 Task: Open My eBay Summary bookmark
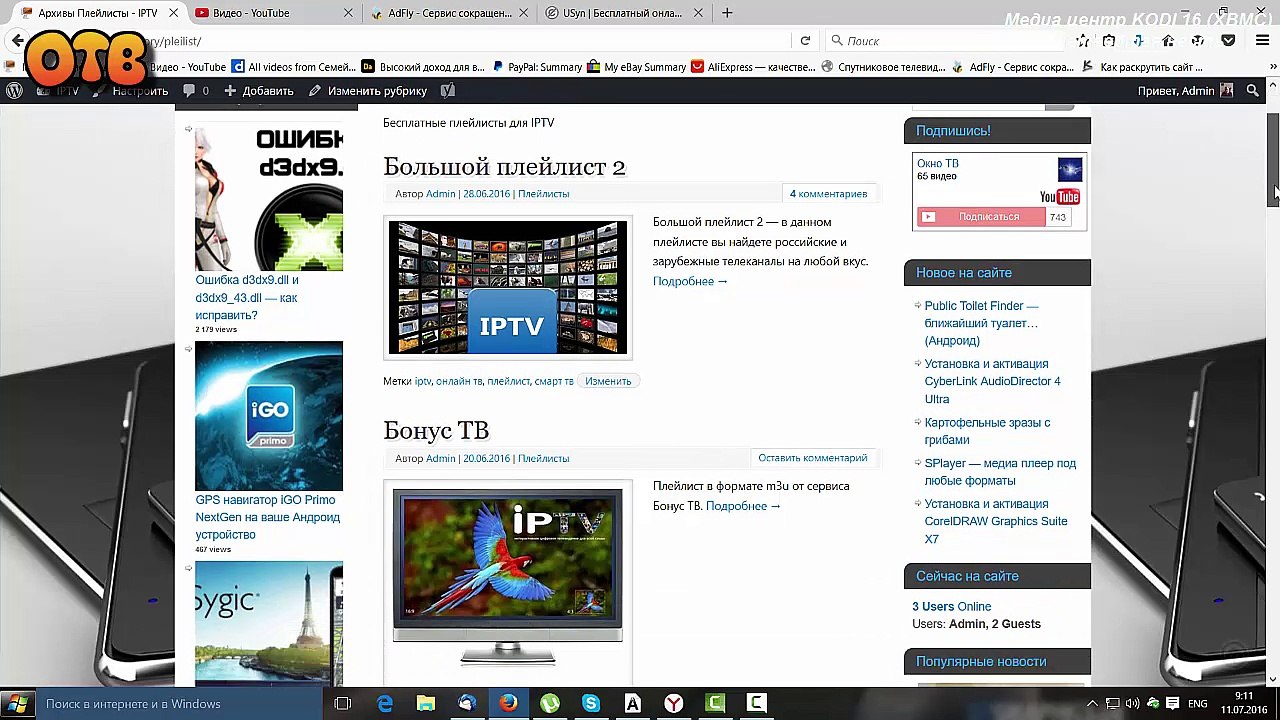(x=637, y=67)
